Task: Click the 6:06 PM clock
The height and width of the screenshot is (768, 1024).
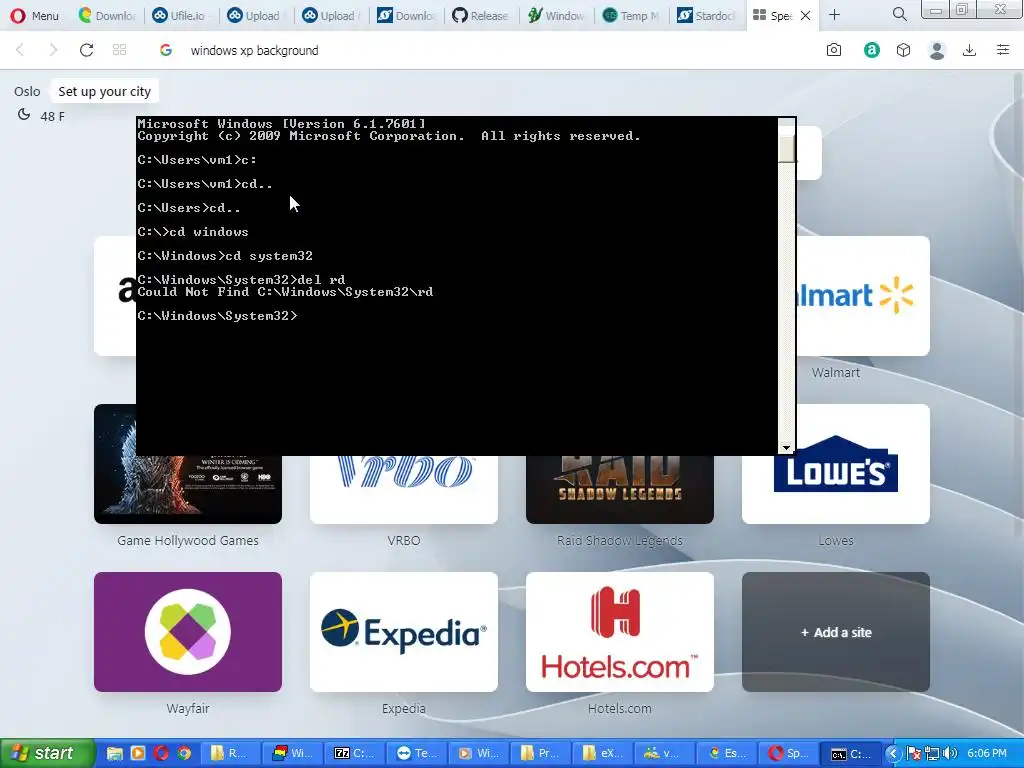Action: click(x=987, y=754)
